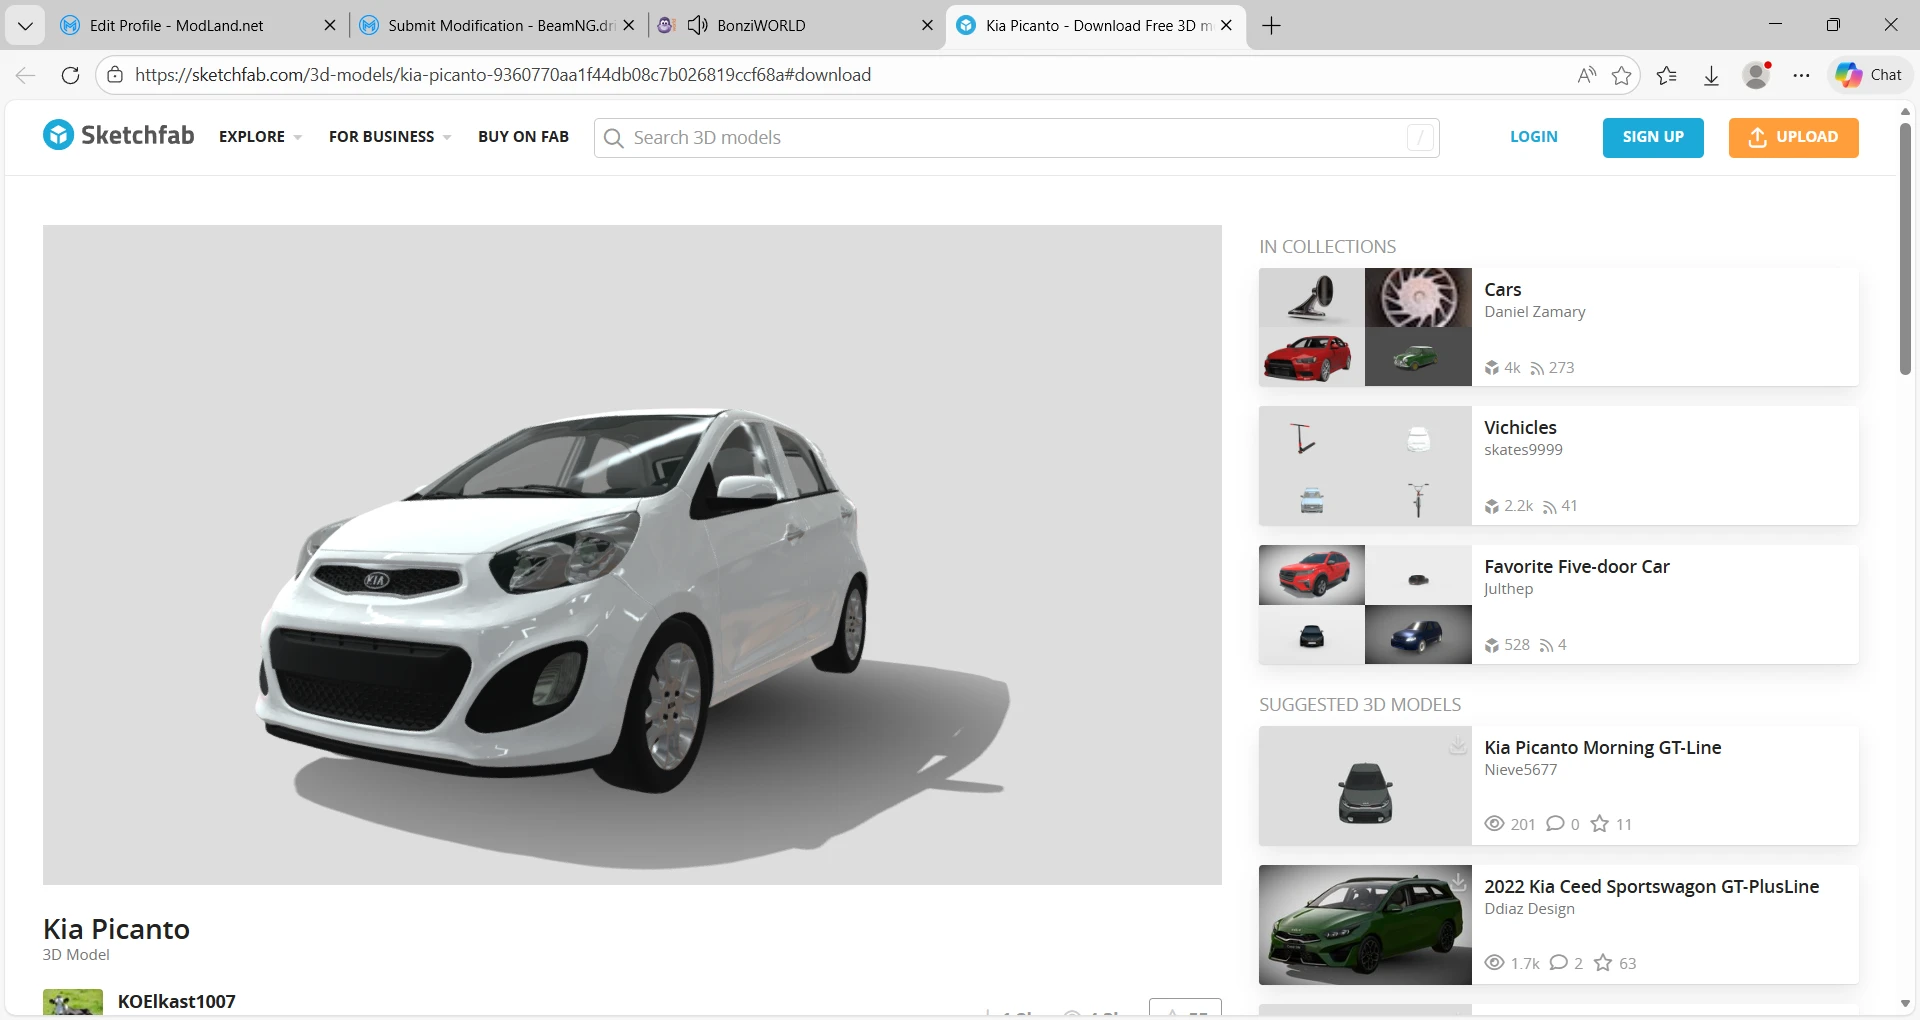
Task: Click the Sketchfab logo icon
Action: click(57, 135)
